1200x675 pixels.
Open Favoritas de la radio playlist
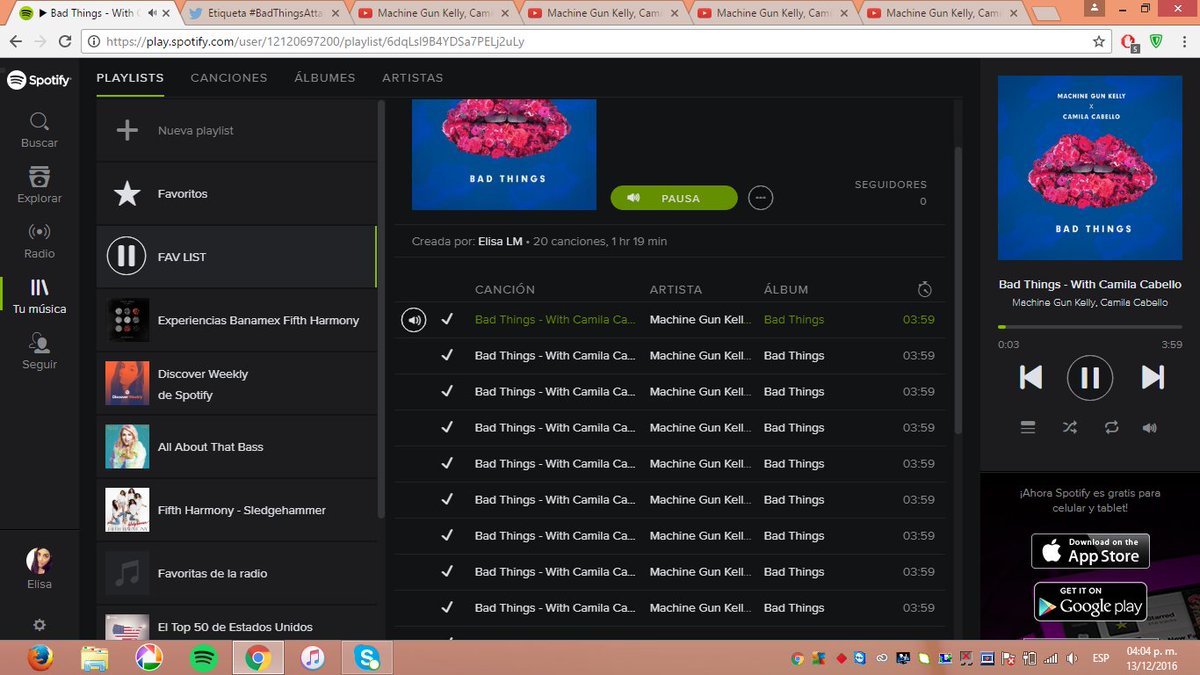point(237,573)
